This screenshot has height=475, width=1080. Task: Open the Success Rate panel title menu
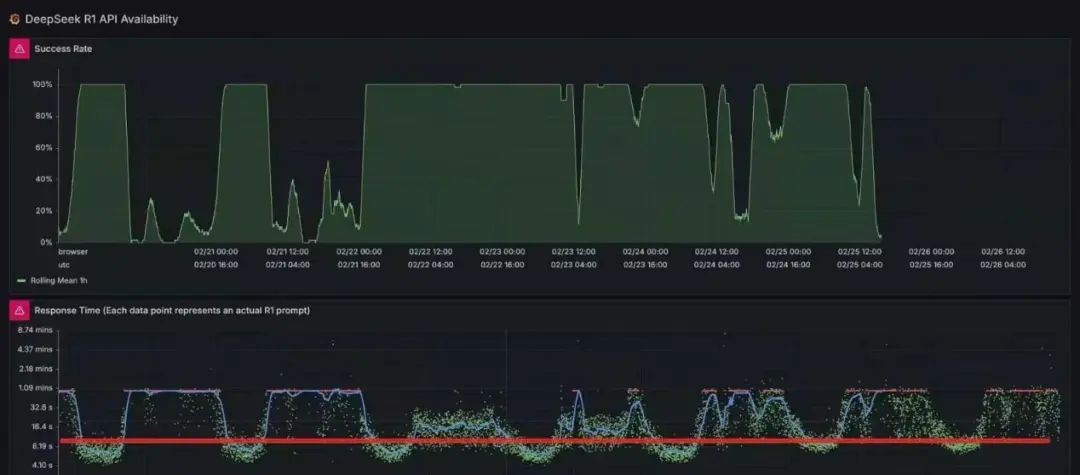pyautogui.click(x=63, y=49)
